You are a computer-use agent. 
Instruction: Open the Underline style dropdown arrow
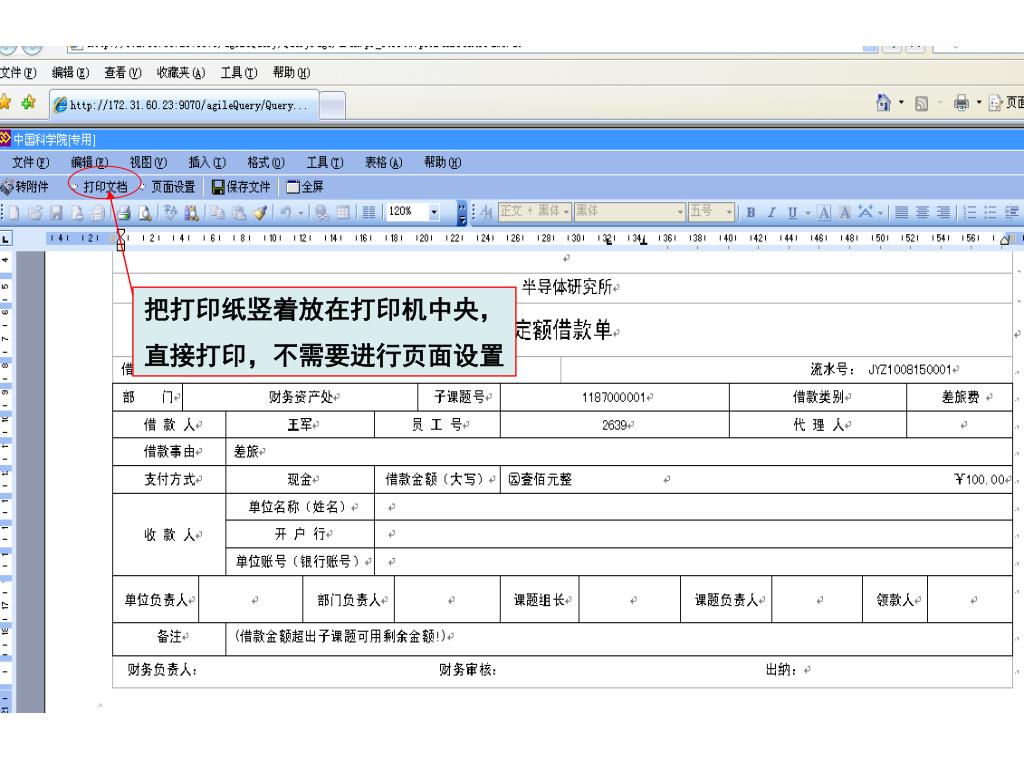[x=808, y=212]
